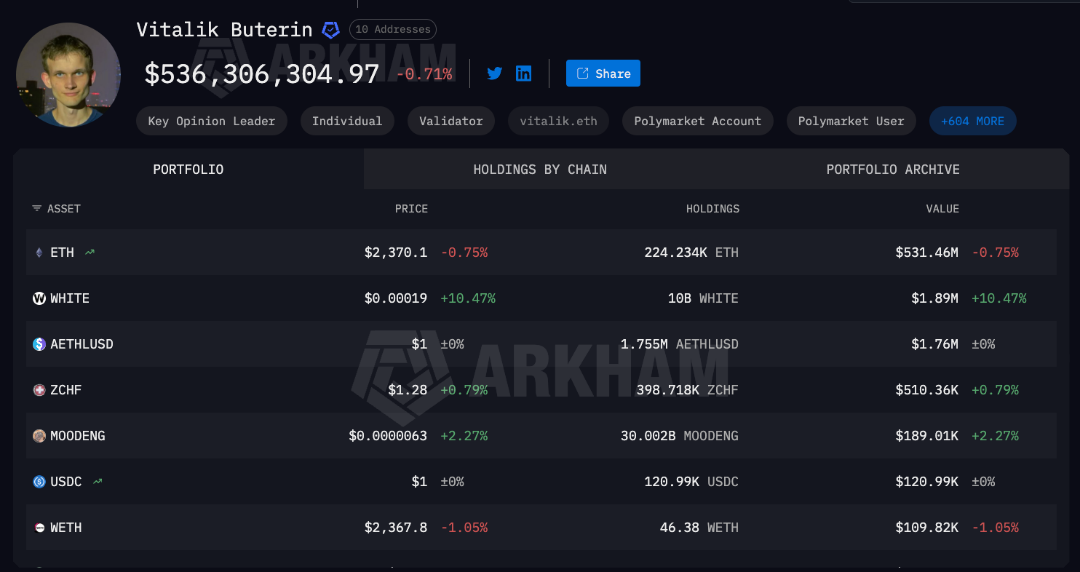Click the AETHLUSD asset name
The image size is (1080, 572).
click(82, 344)
